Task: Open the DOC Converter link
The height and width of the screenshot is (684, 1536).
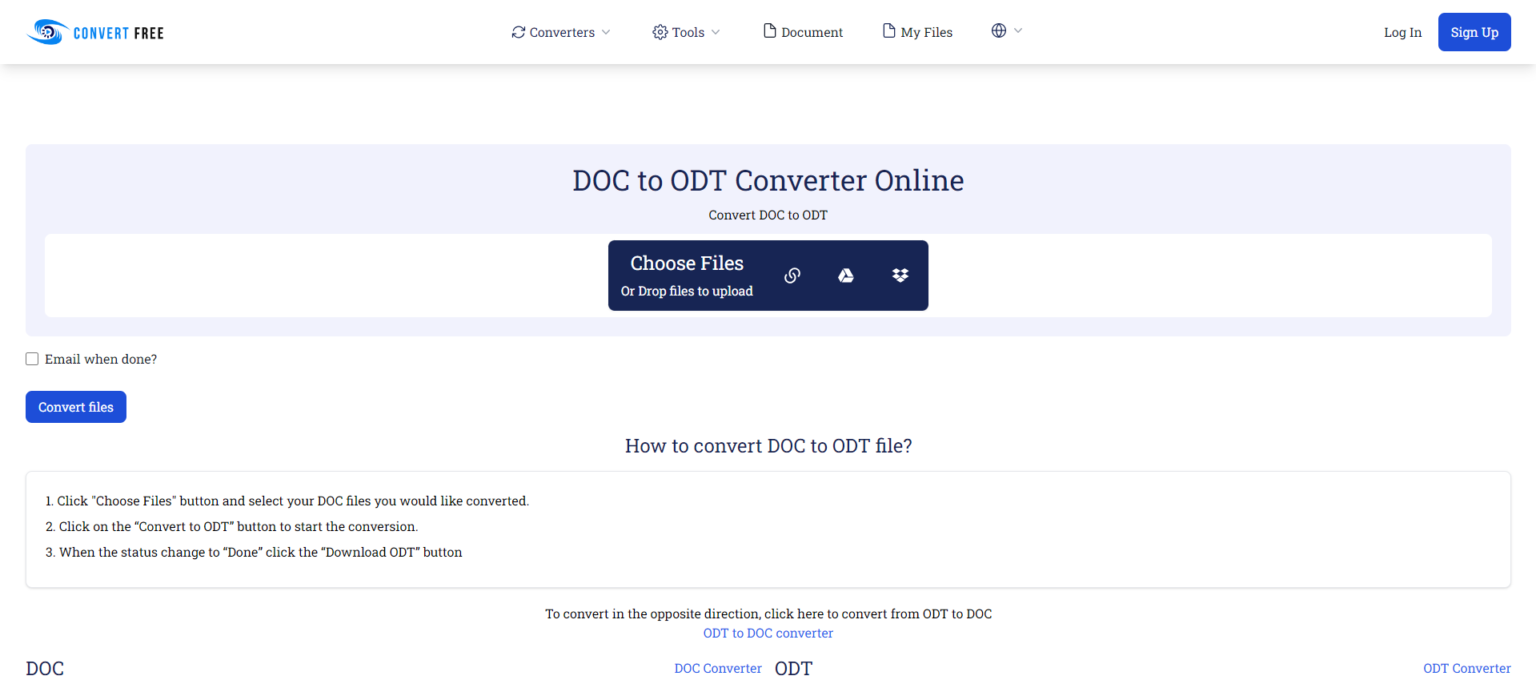Action: click(718, 668)
